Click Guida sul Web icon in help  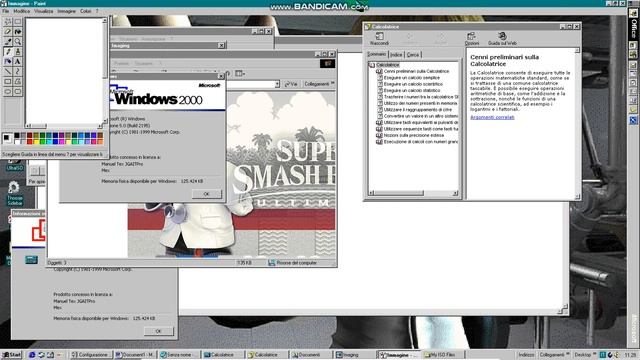pyautogui.click(x=502, y=39)
